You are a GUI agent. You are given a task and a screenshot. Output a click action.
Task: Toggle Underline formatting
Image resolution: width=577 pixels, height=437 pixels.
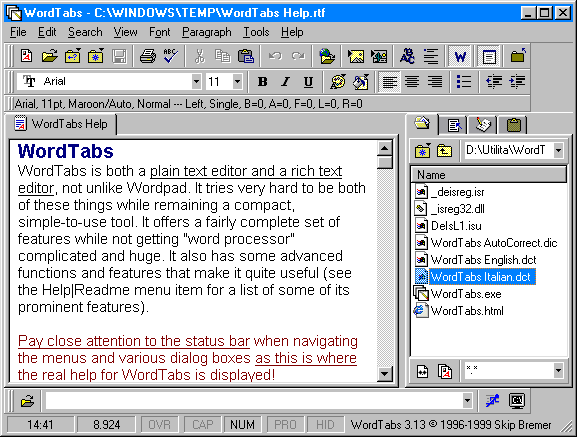[x=308, y=81]
